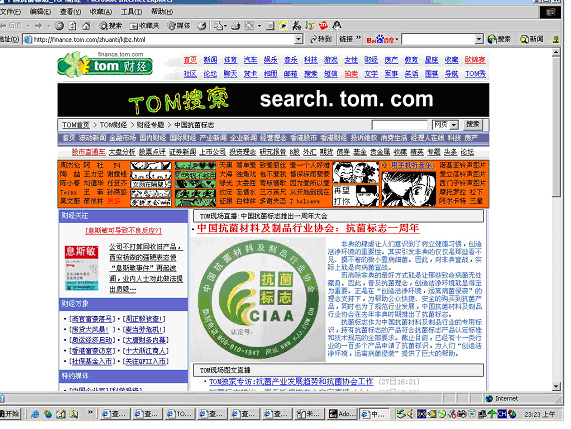The width and height of the screenshot is (571, 429).
Task: Click the 搜索 button beside 网页 dropdown
Action: [x=473, y=125]
